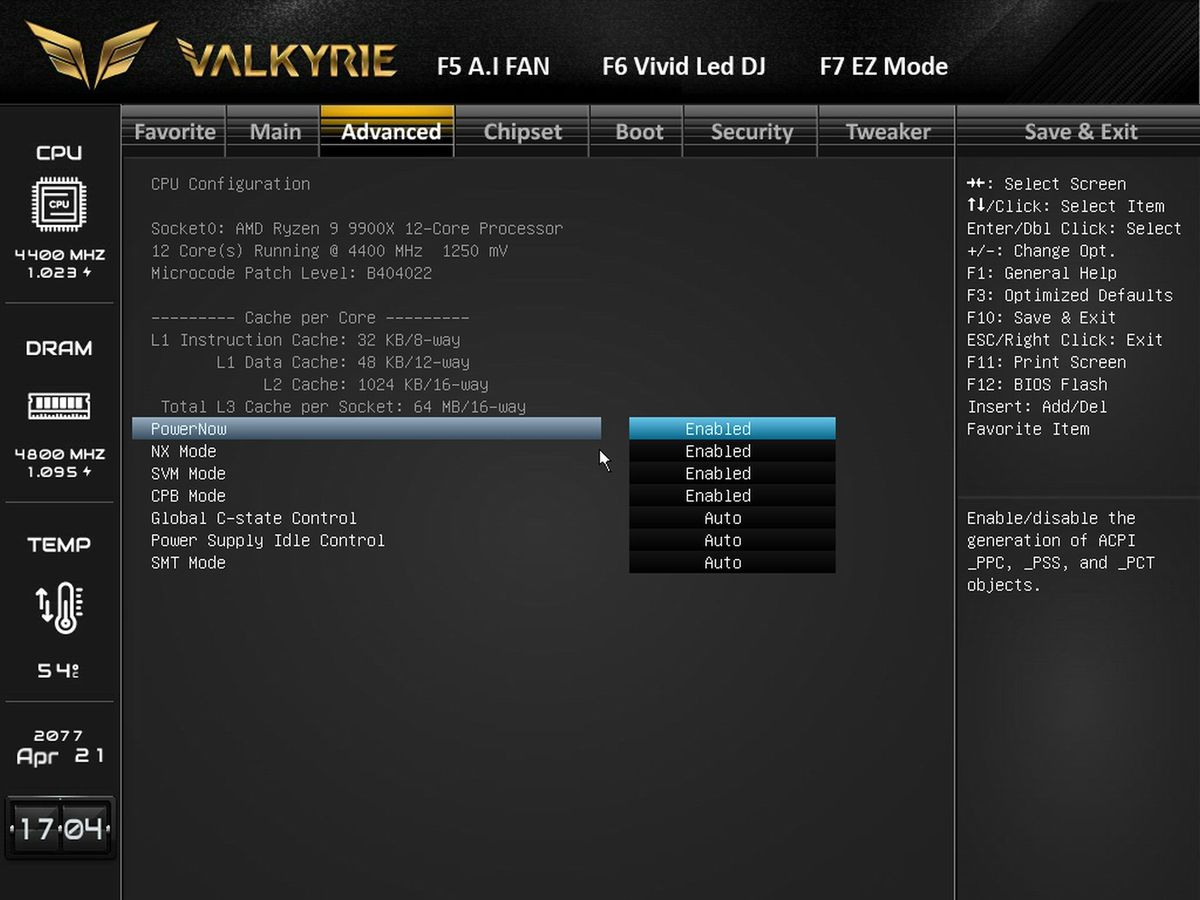Click the Microcode Patch Level line
Image resolution: width=1200 pixels, height=900 pixels.
(291, 273)
